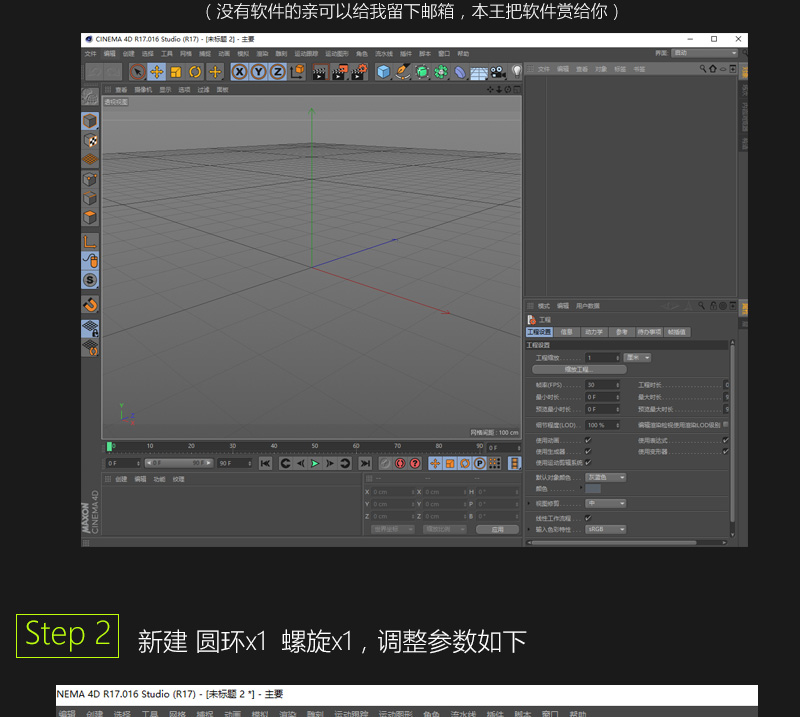Select model mode cube icon

[90, 121]
